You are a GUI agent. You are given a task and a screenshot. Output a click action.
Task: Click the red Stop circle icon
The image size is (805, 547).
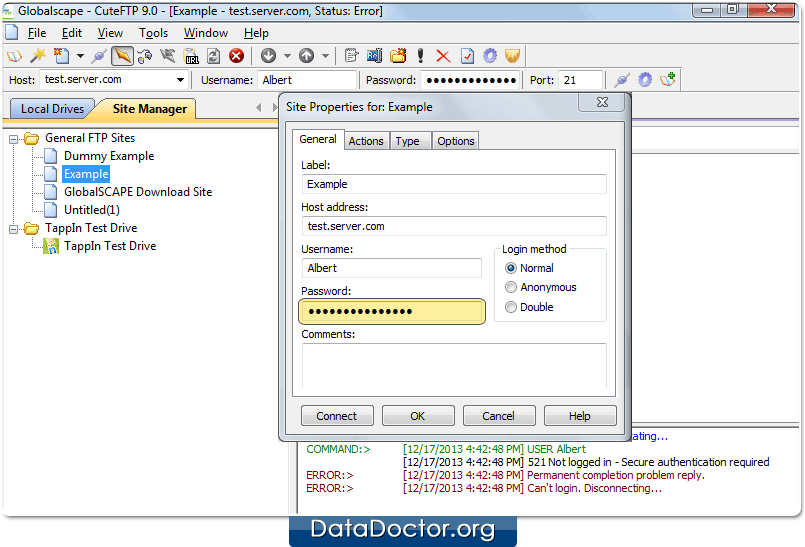(x=236, y=55)
